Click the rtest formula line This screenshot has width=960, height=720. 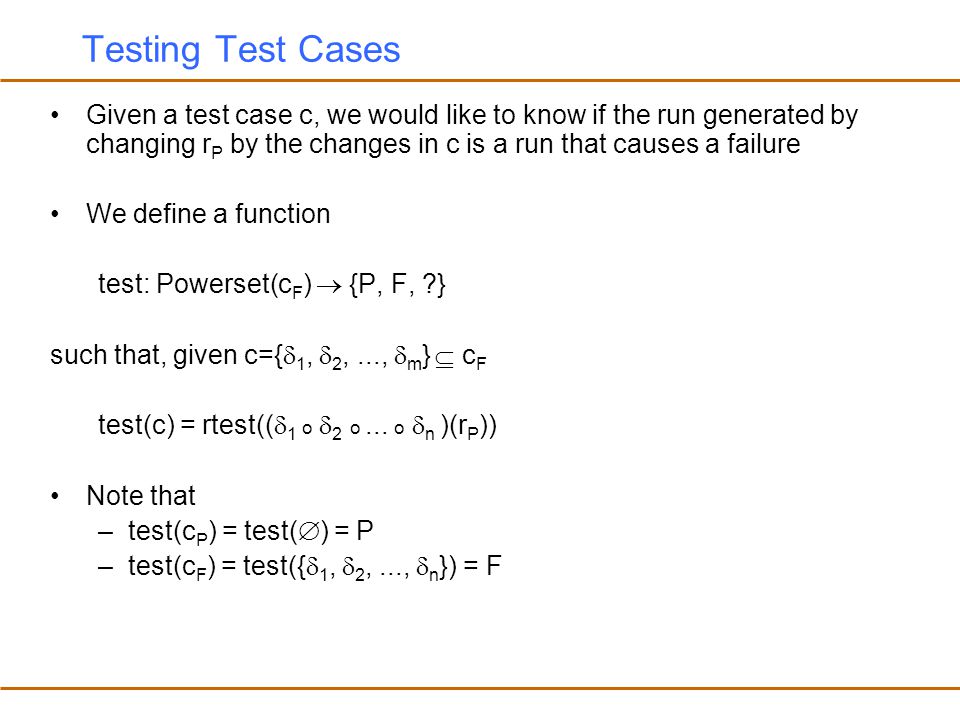pyautogui.click(x=298, y=426)
